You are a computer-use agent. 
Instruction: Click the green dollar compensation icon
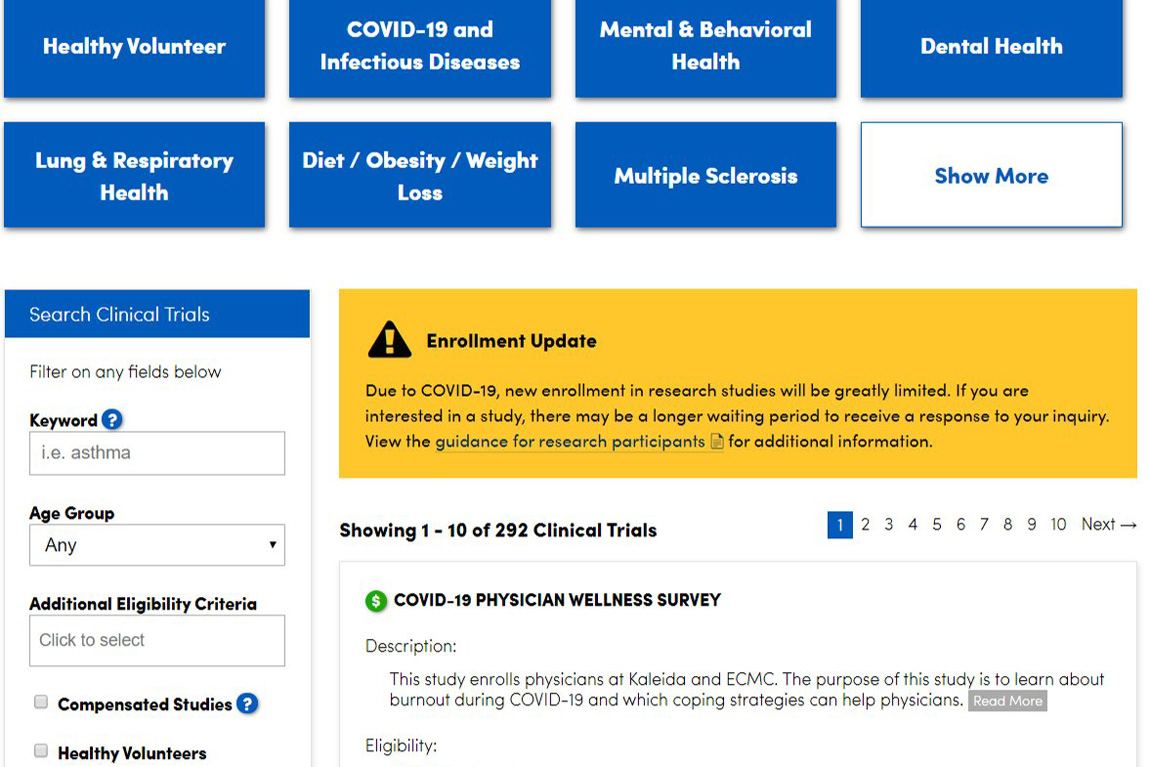click(376, 601)
